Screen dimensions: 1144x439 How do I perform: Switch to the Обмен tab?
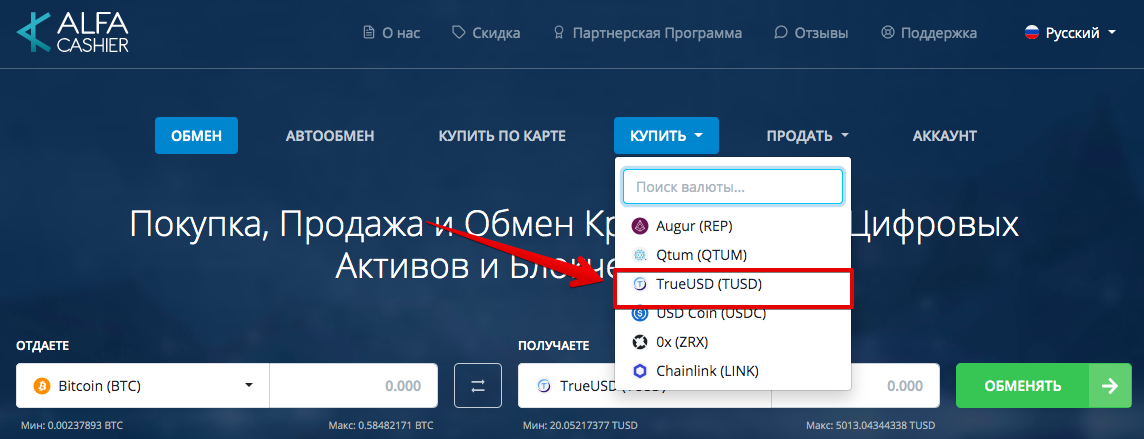tap(196, 136)
